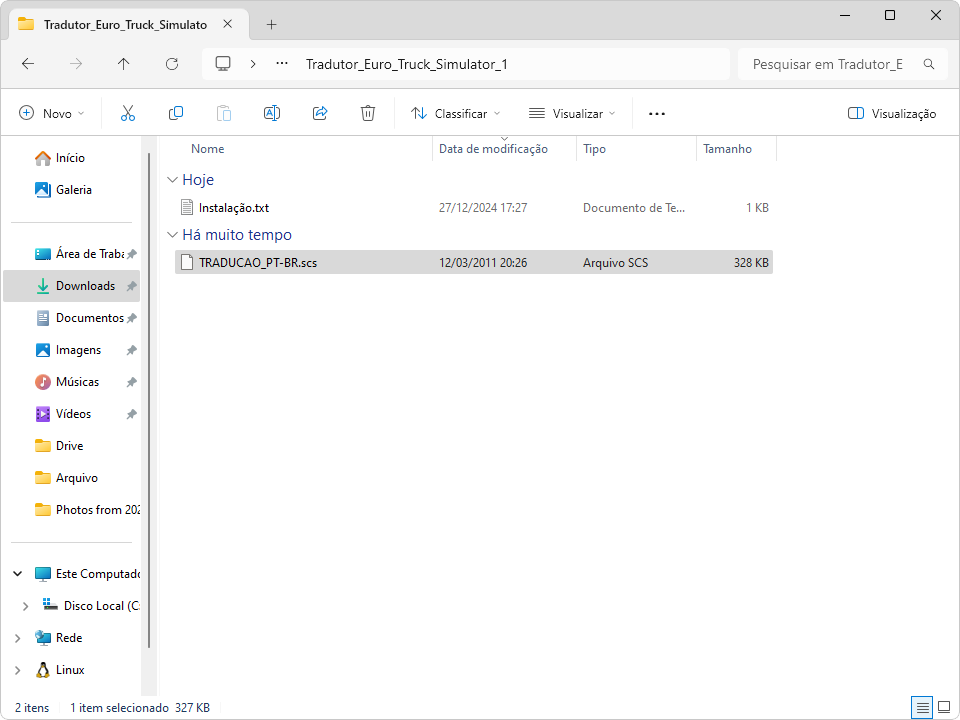Click the Instalação.txt file icon
Viewport: 960px width, 720px height.
[187, 208]
